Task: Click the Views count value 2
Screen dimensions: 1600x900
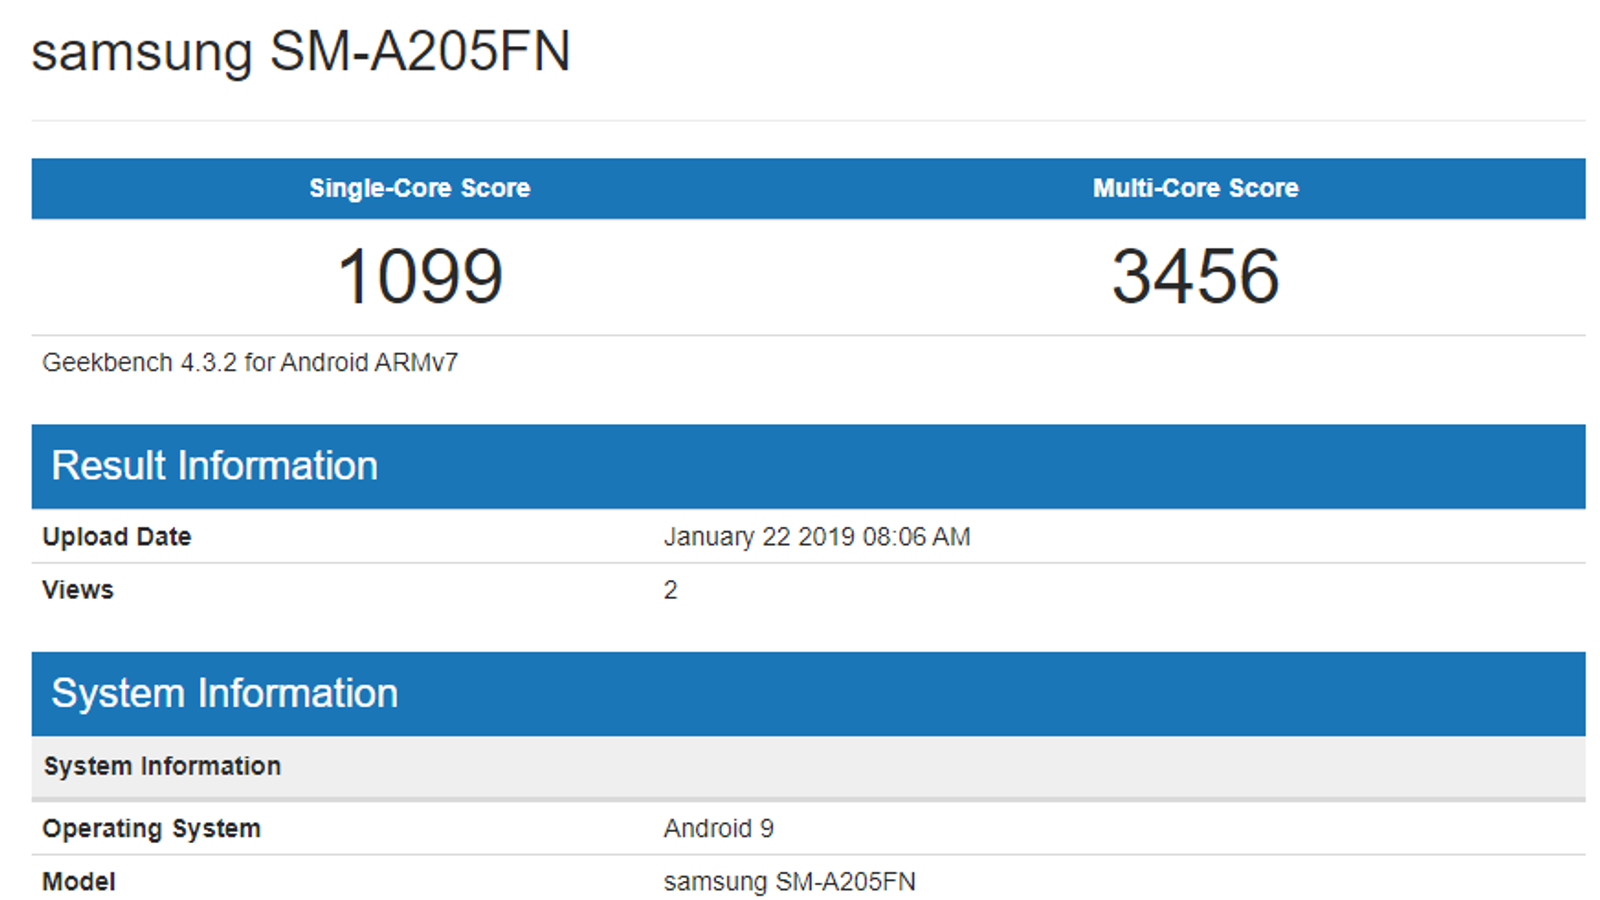Action: [670, 590]
